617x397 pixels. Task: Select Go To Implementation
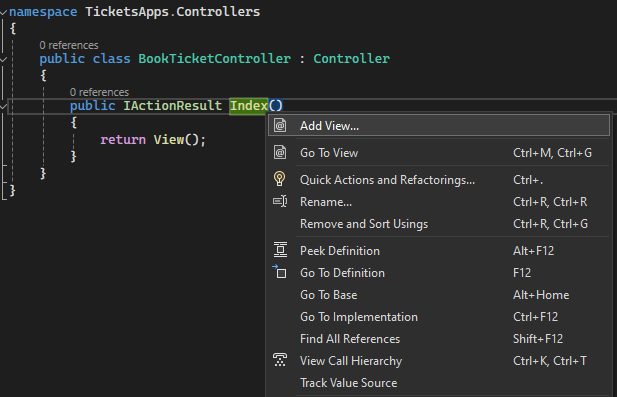tap(439, 317)
